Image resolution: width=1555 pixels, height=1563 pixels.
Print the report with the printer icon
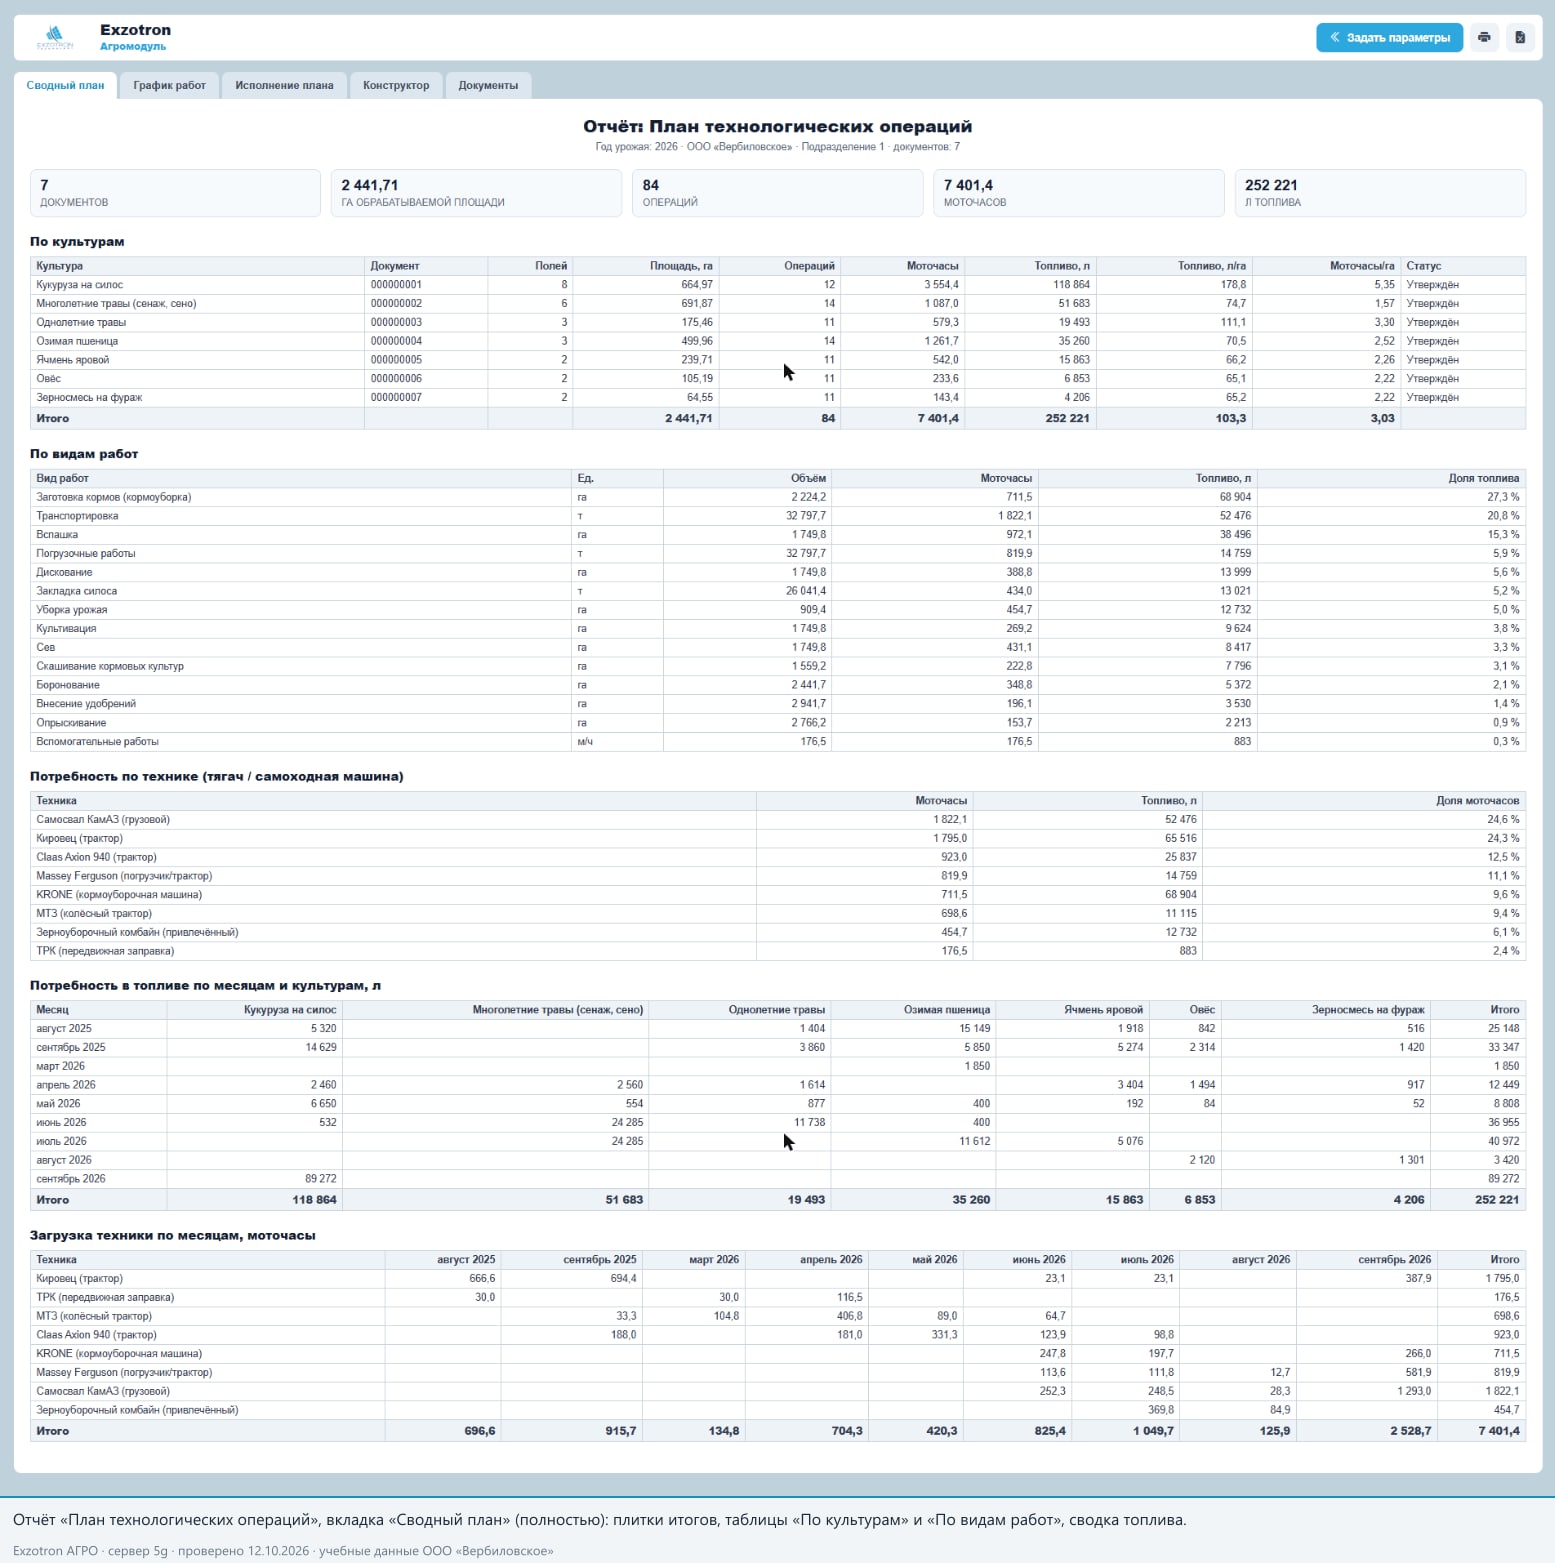1484,37
